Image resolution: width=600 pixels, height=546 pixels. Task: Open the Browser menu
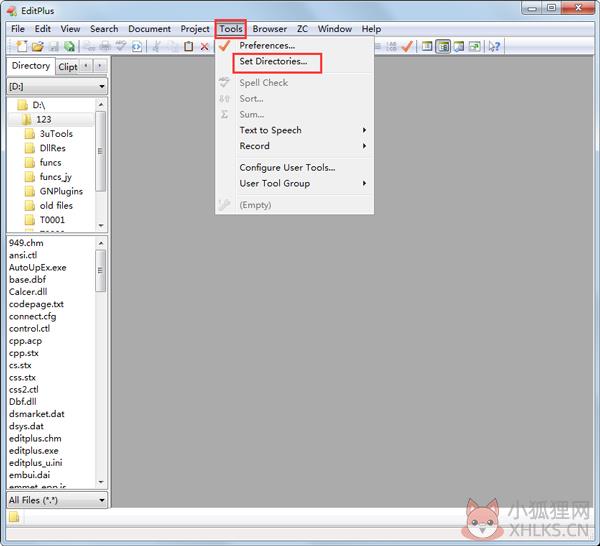269,29
